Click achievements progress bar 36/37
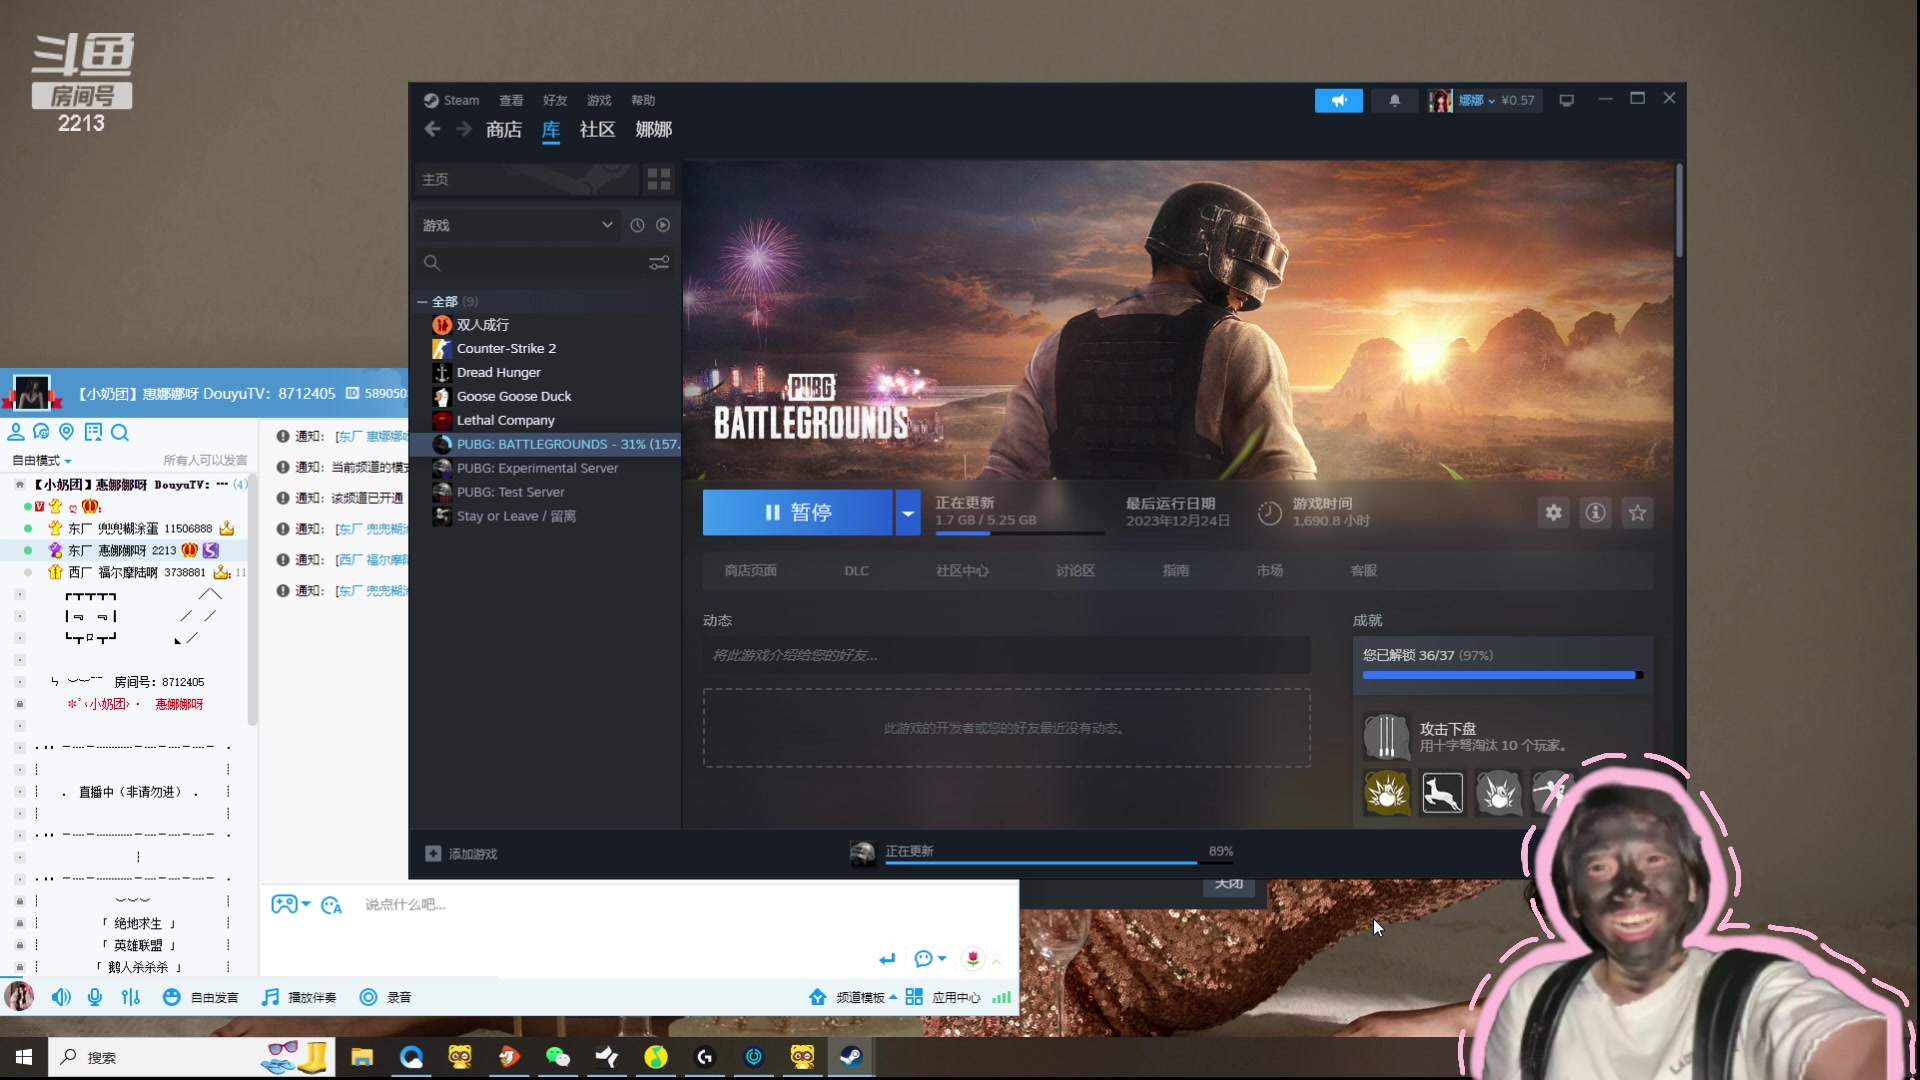1920x1080 pixels. point(1502,675)
